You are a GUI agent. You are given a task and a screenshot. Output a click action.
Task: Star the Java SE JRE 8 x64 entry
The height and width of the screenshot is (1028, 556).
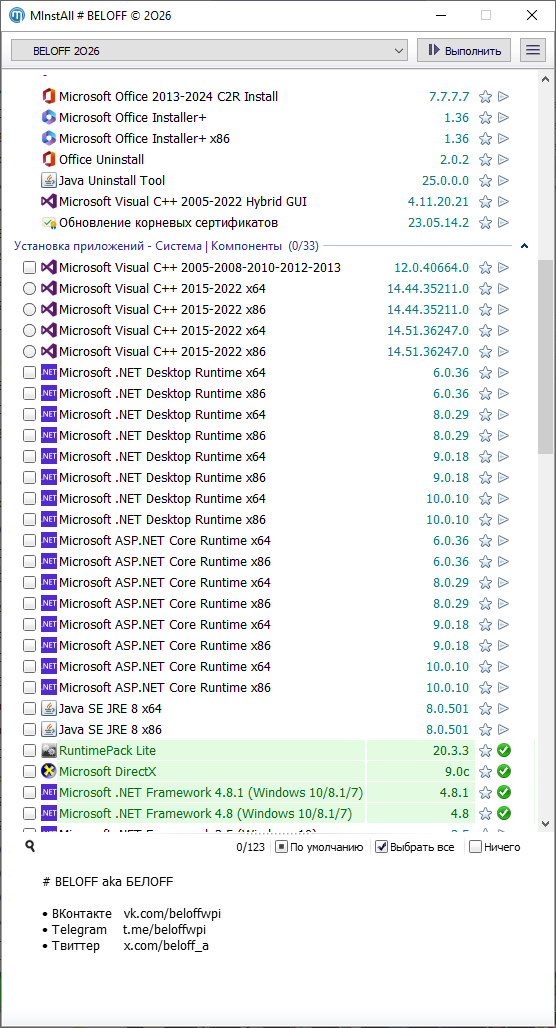pyautogui.click(x=485, y=709)
